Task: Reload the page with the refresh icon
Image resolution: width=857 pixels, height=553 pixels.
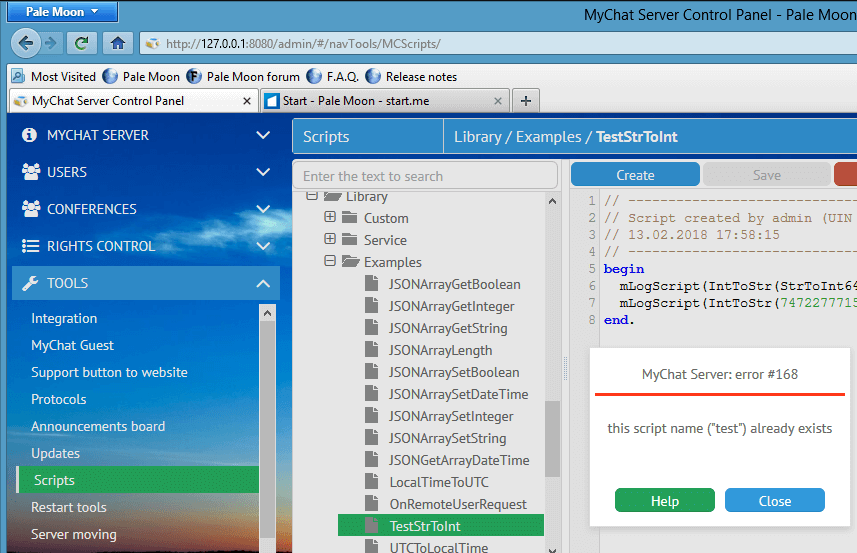Action: 82,43
